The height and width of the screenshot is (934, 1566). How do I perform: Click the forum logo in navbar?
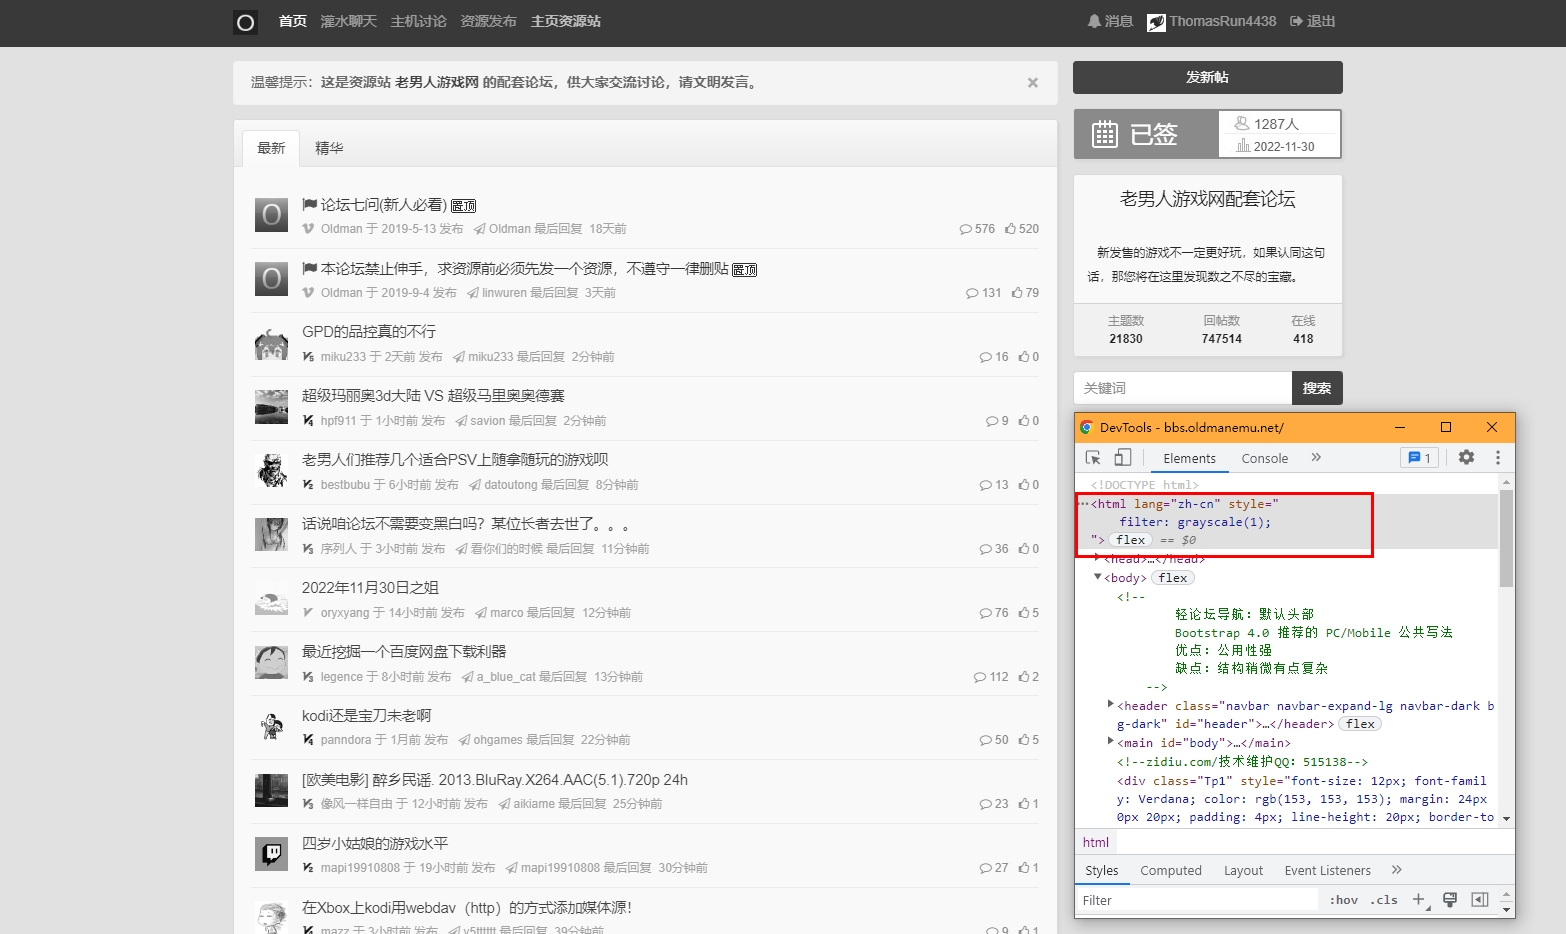tap(245, 22)
